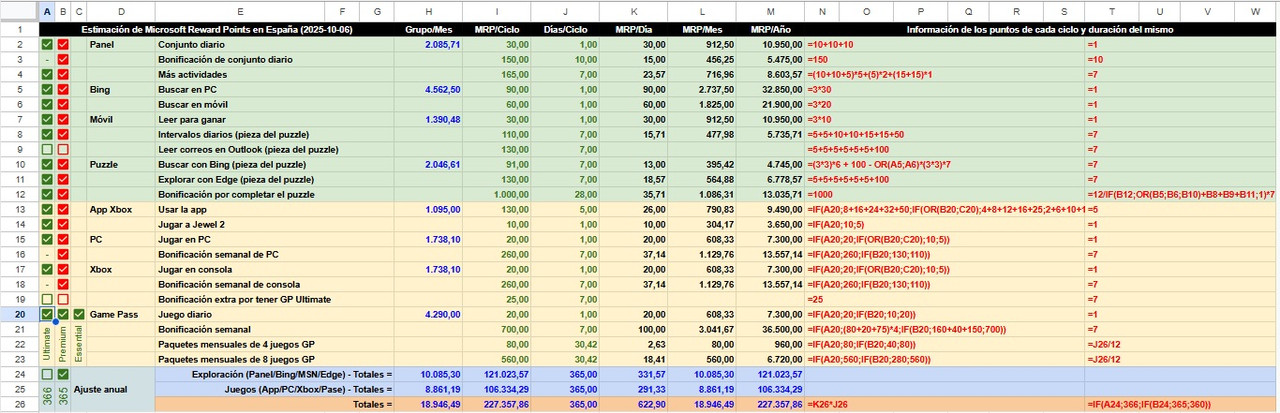Click the 'Días/Ciclo' header cell
Screen dimensions: 1280x413
coord(565,30)
